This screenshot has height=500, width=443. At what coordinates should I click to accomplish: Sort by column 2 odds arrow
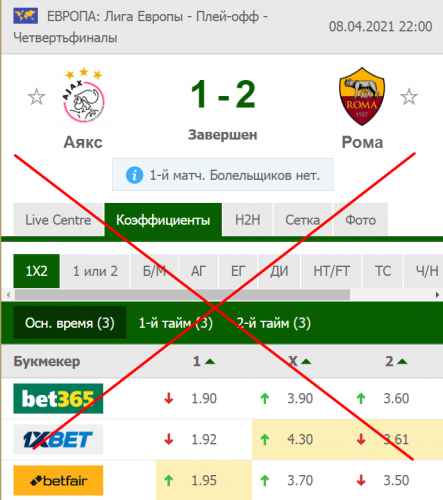pos(402,362)
